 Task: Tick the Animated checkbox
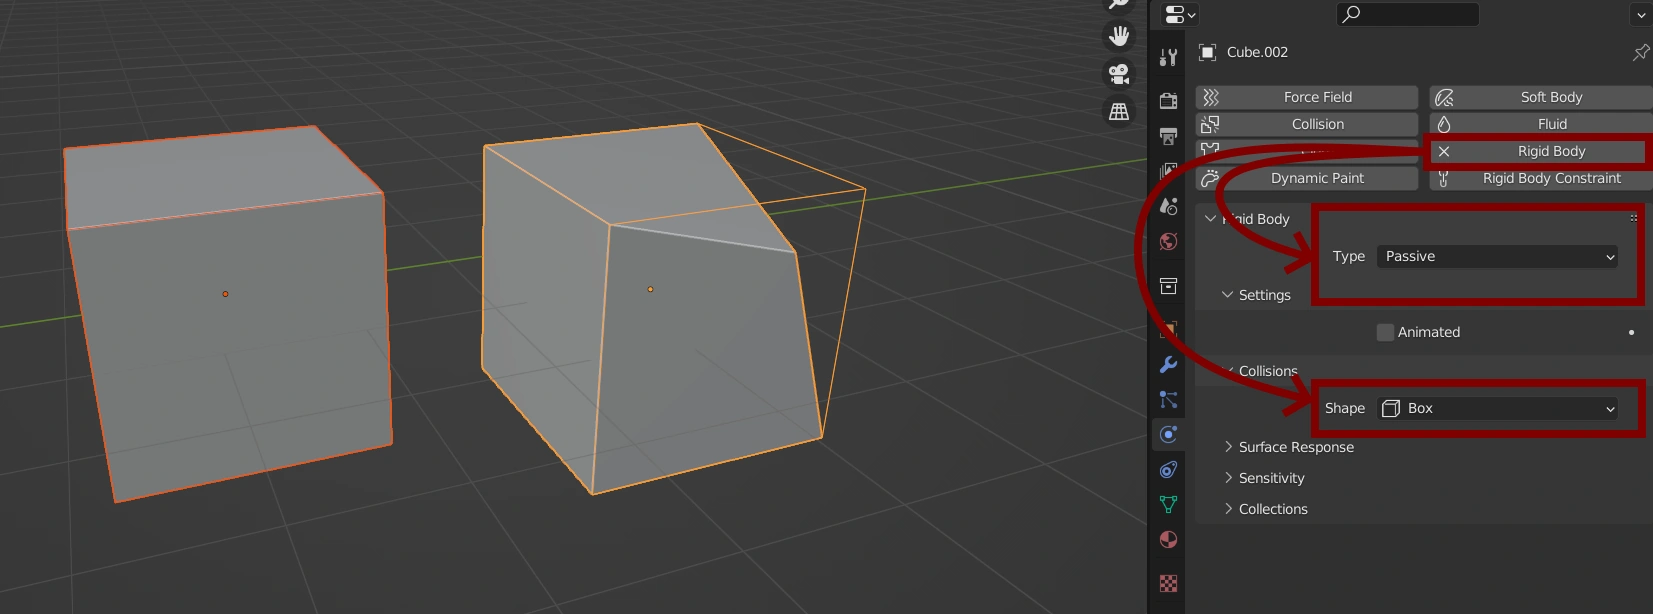pos(1385,332)
